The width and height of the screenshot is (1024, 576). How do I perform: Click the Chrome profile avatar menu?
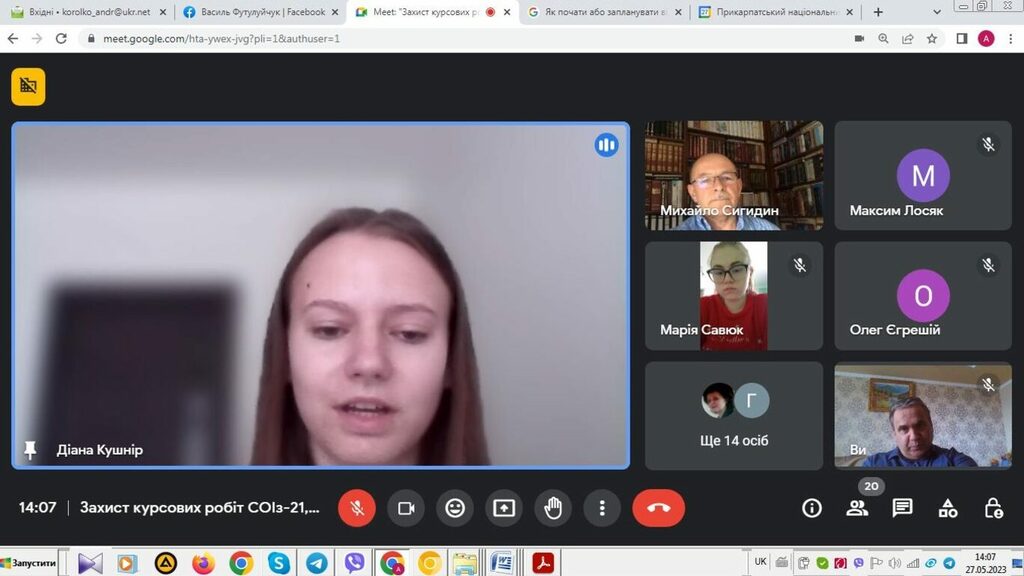986,38
